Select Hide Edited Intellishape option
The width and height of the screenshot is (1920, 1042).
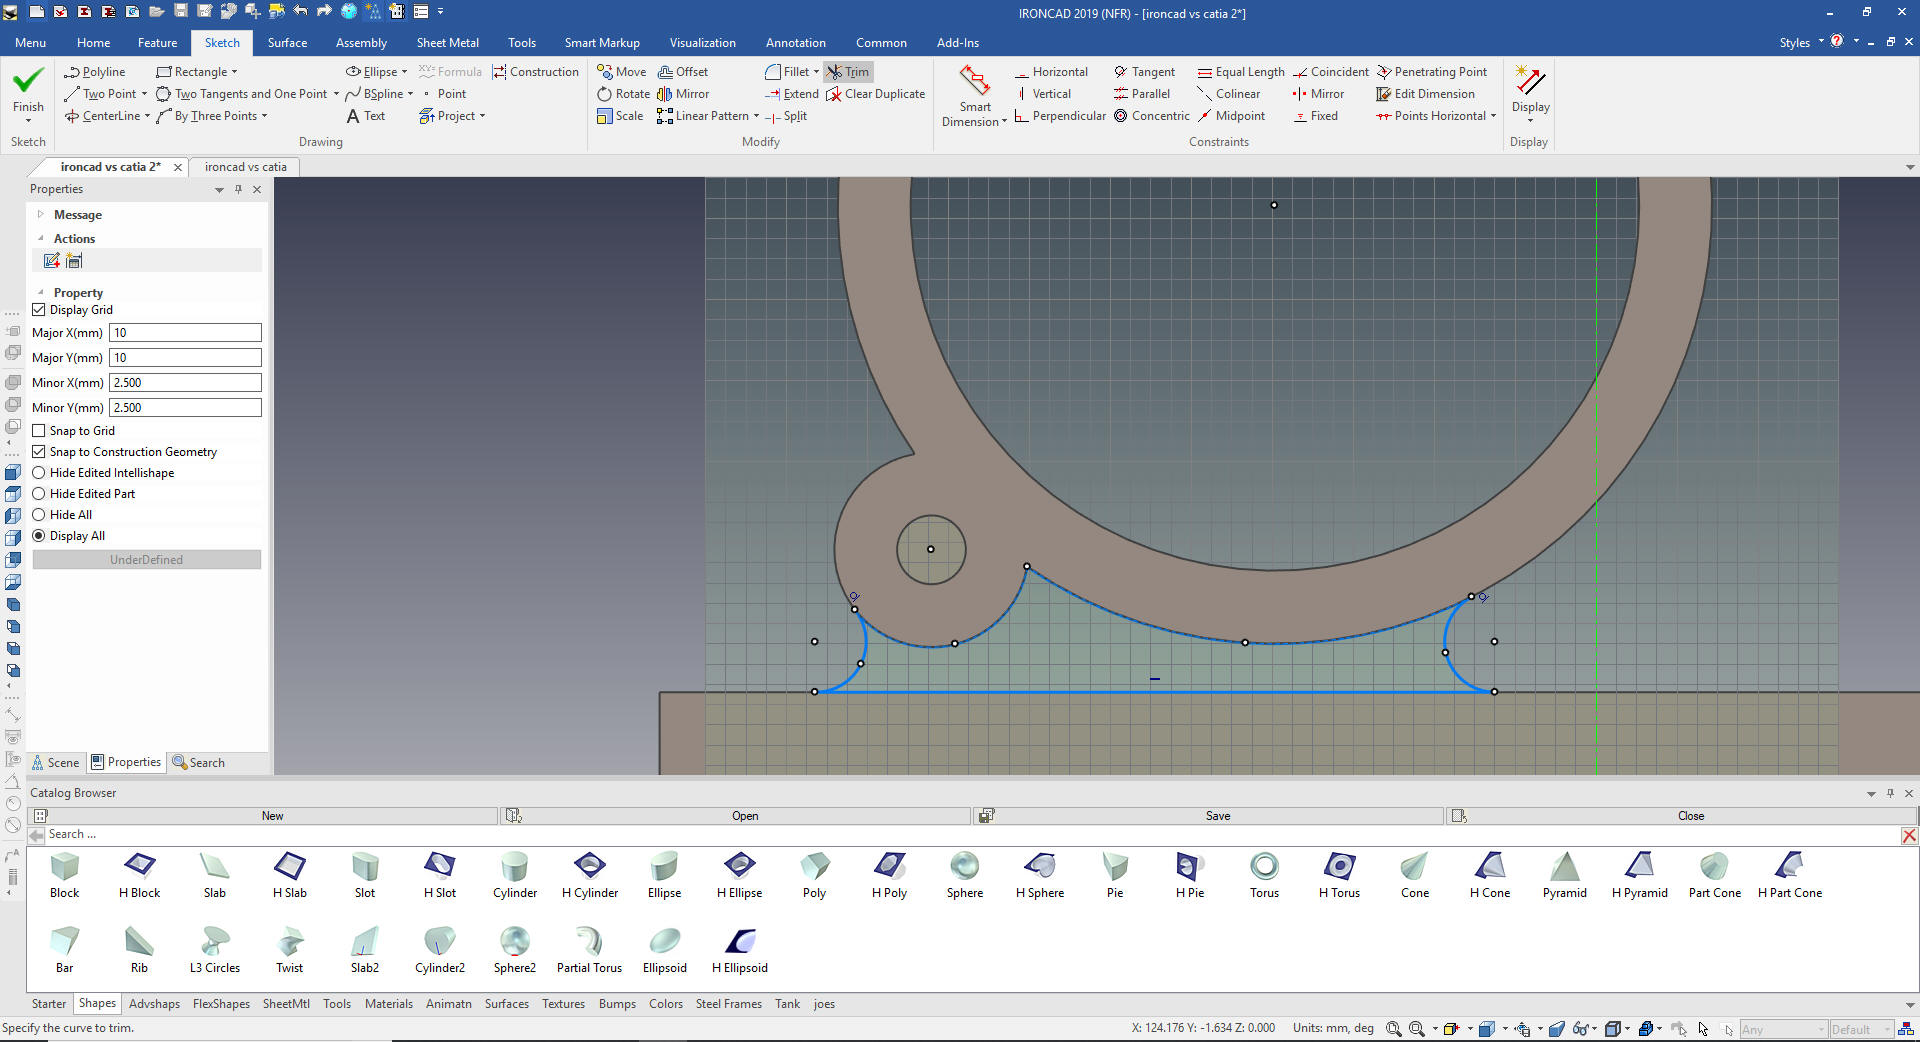39,473
